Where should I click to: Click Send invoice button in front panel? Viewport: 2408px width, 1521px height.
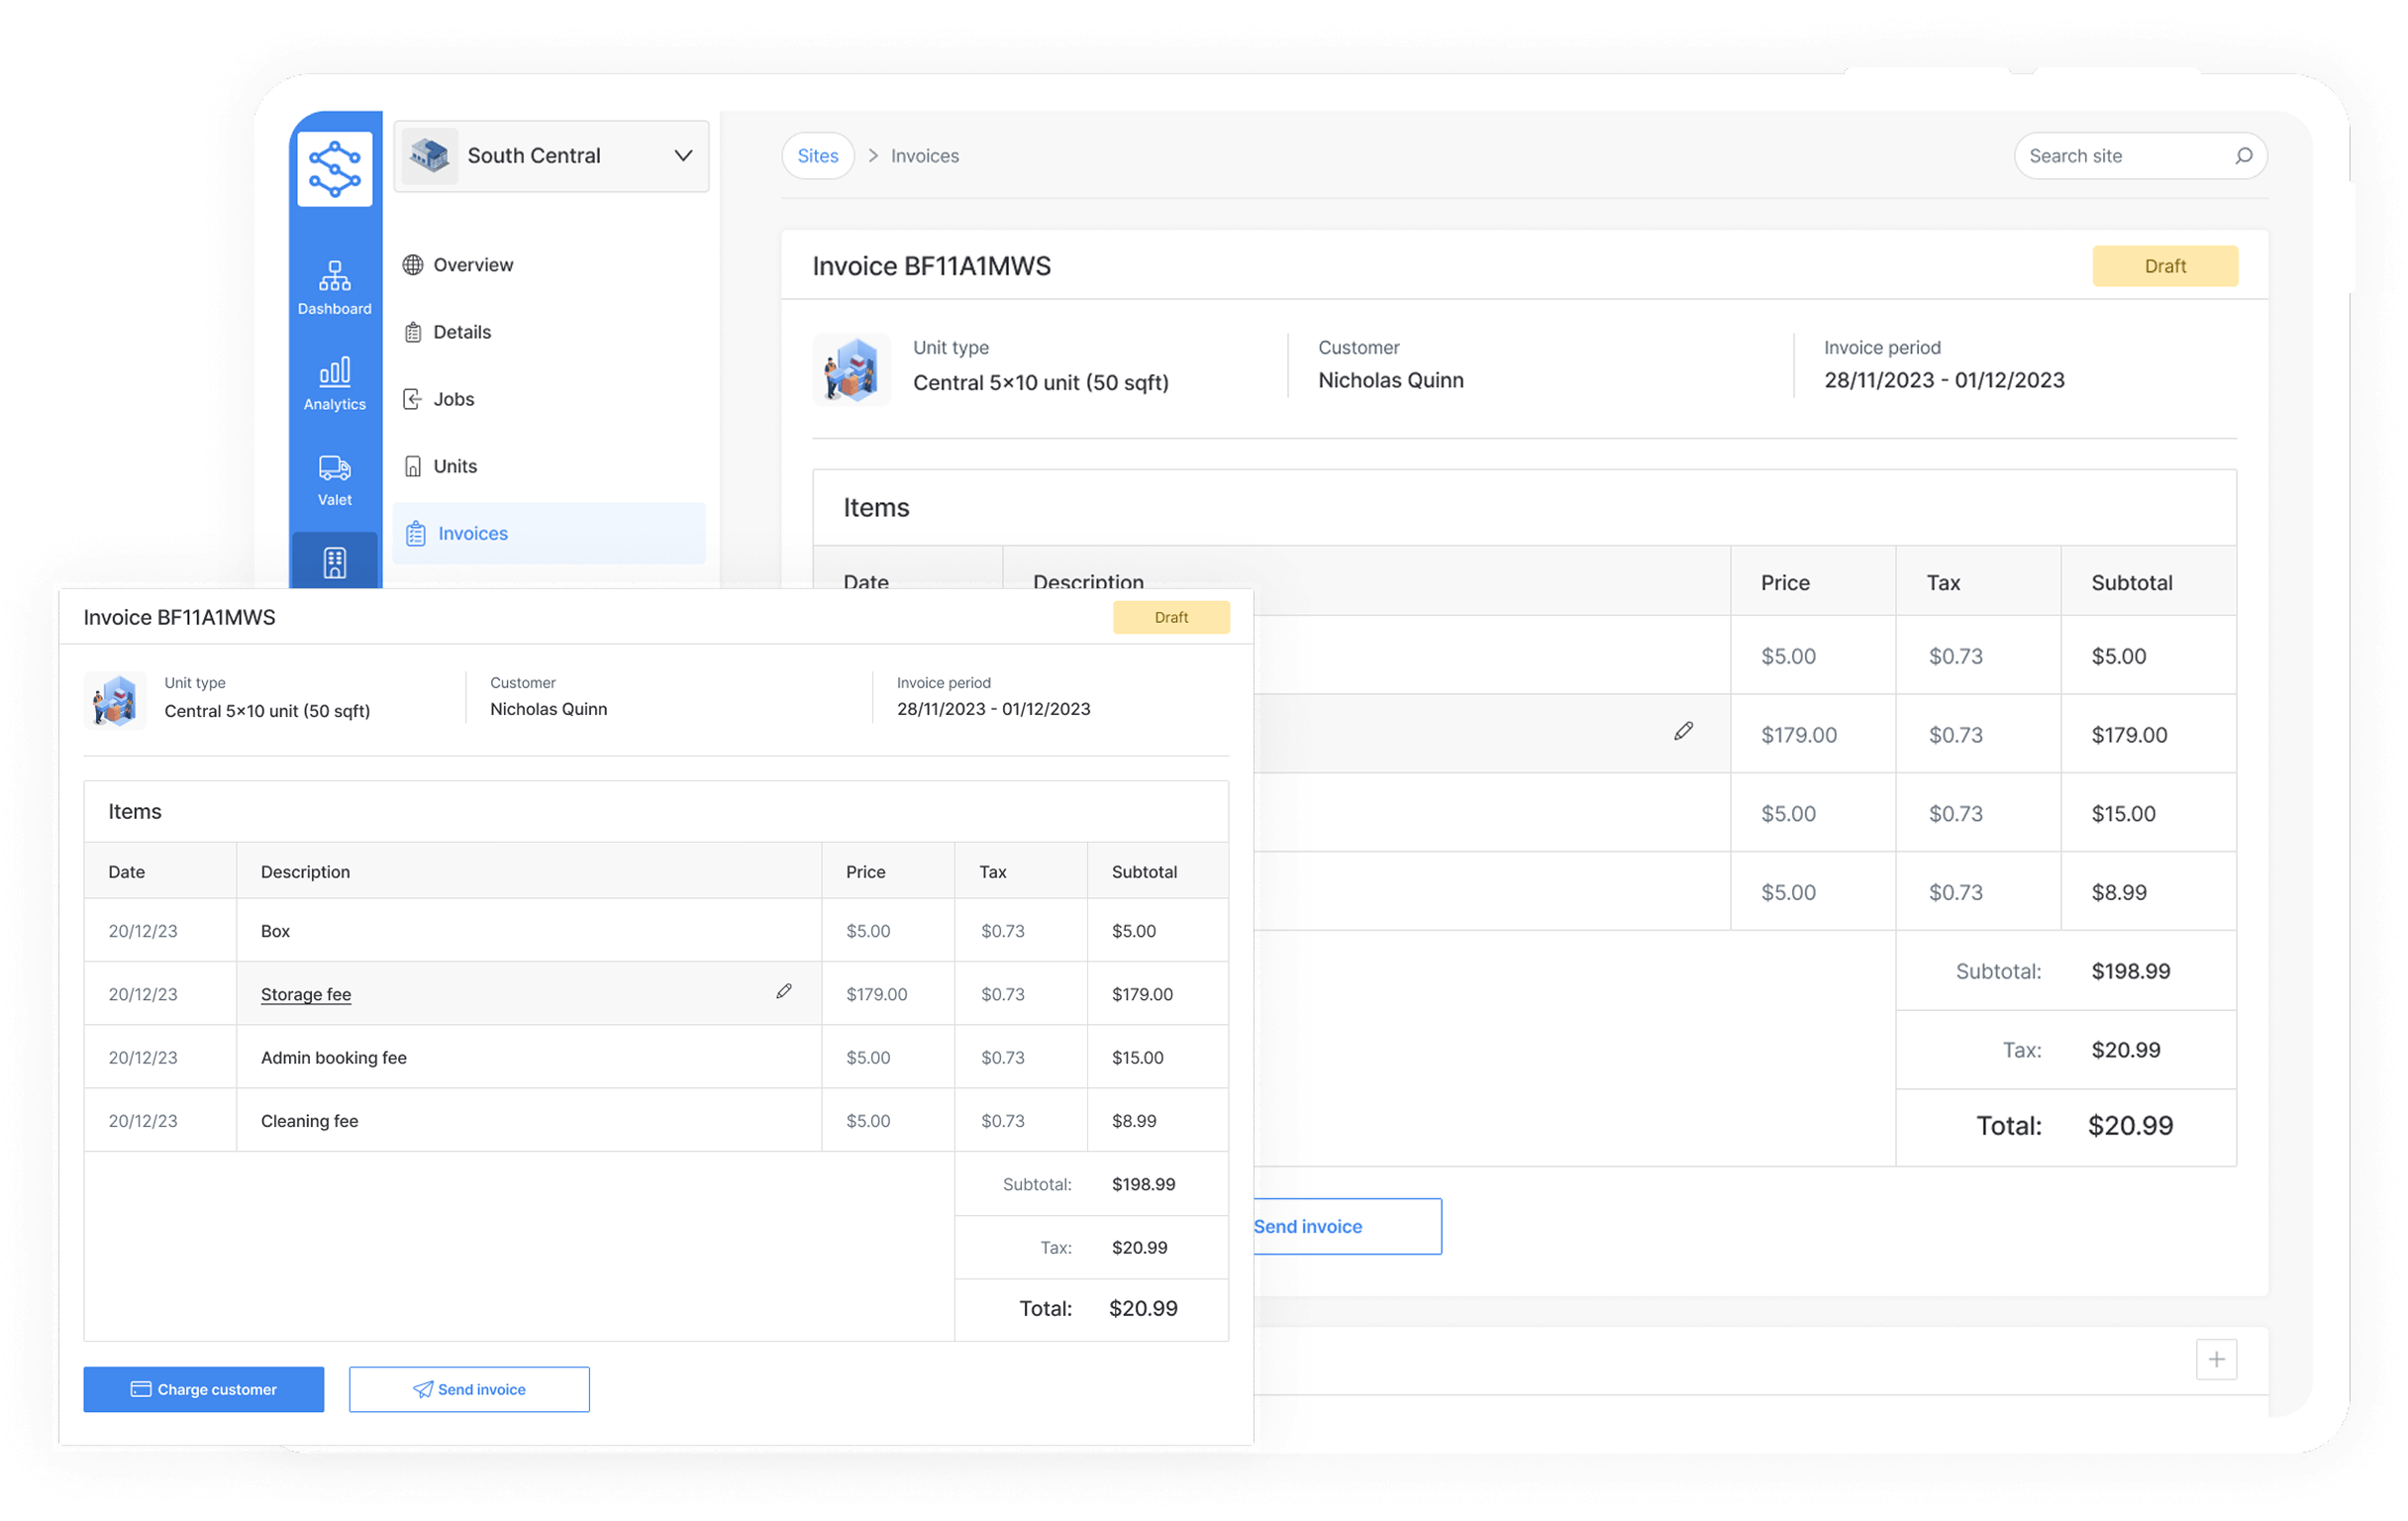pyautogui.click(x=469, y=1389)
